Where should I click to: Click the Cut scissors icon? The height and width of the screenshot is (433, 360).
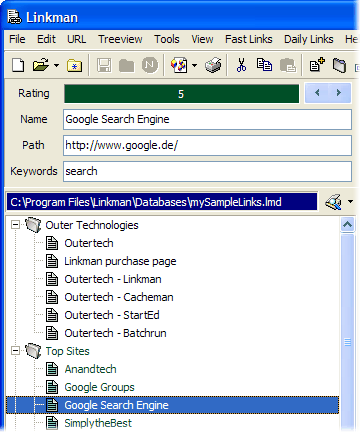coord(241,65)
